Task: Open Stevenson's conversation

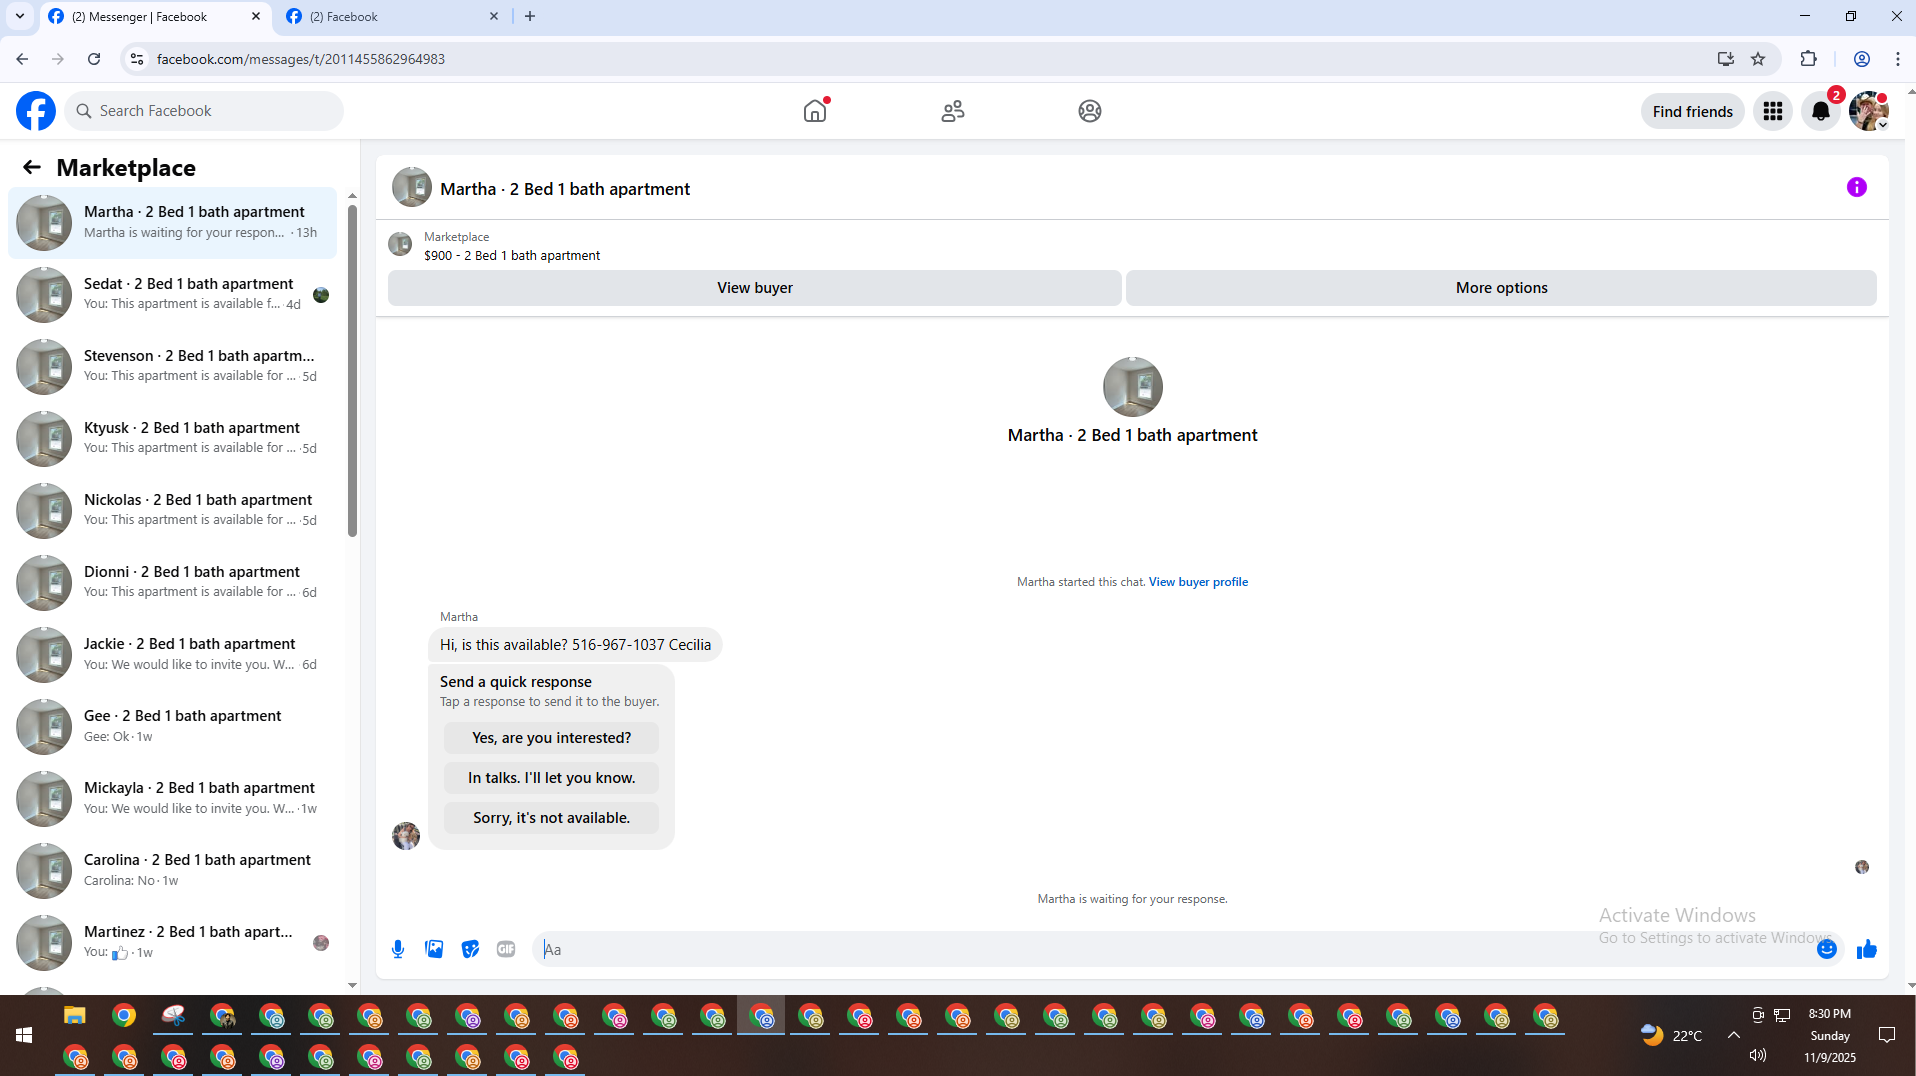Action: click(x=173, y=366)
